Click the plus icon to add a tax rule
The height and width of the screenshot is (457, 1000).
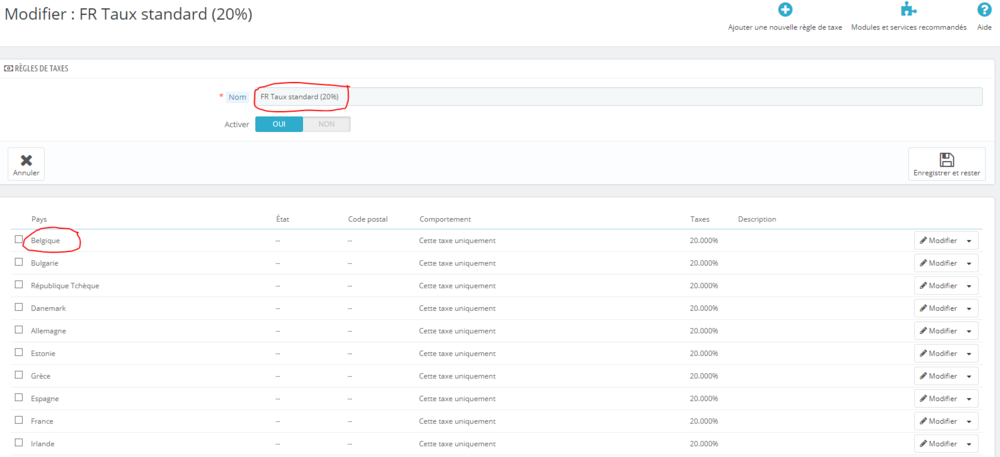tap(785, 10)
